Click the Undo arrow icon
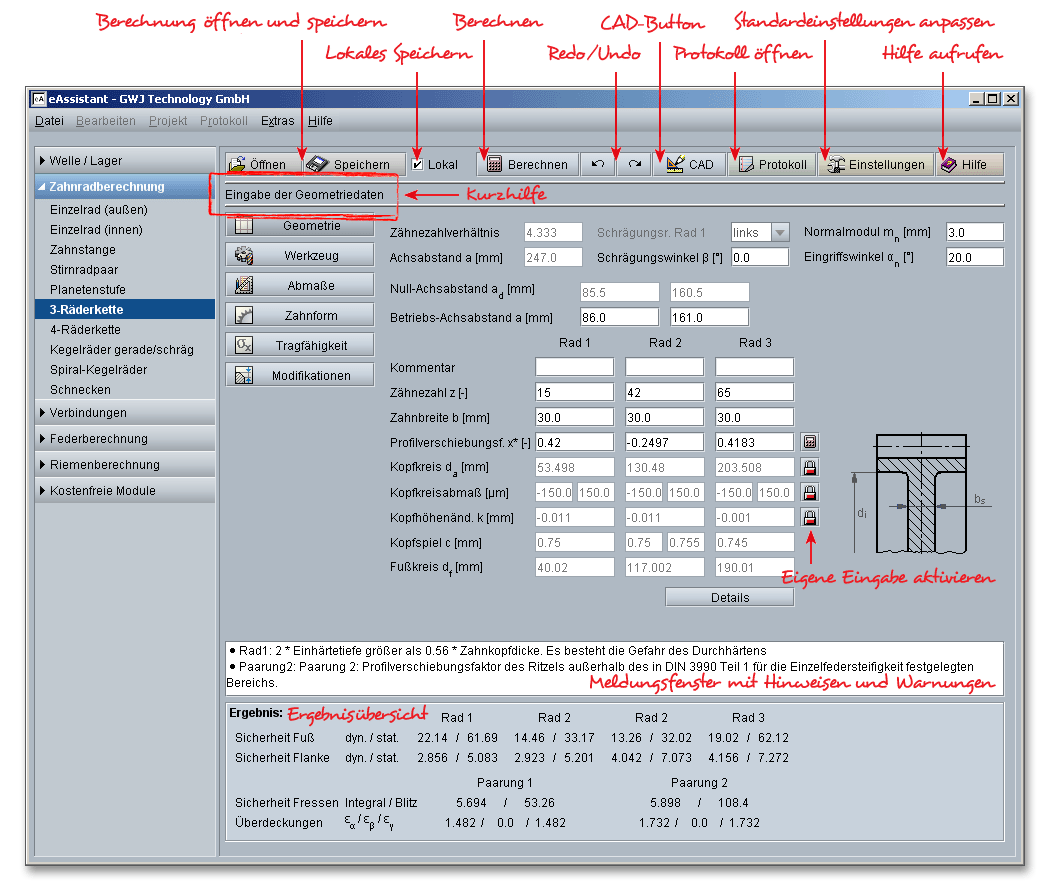 pyautogui.click(x=597, y=165)
